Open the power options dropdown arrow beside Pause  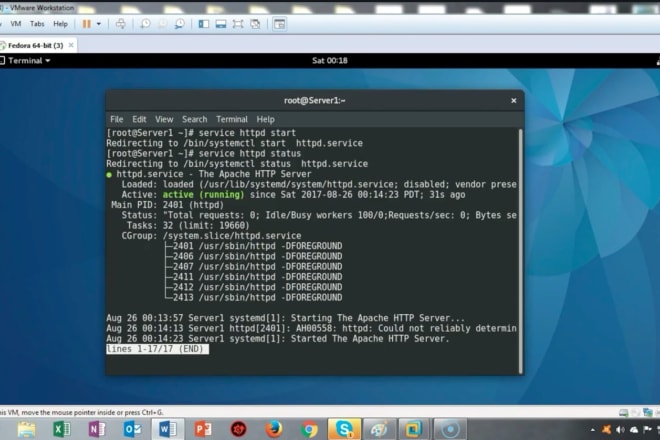(98, 24)
